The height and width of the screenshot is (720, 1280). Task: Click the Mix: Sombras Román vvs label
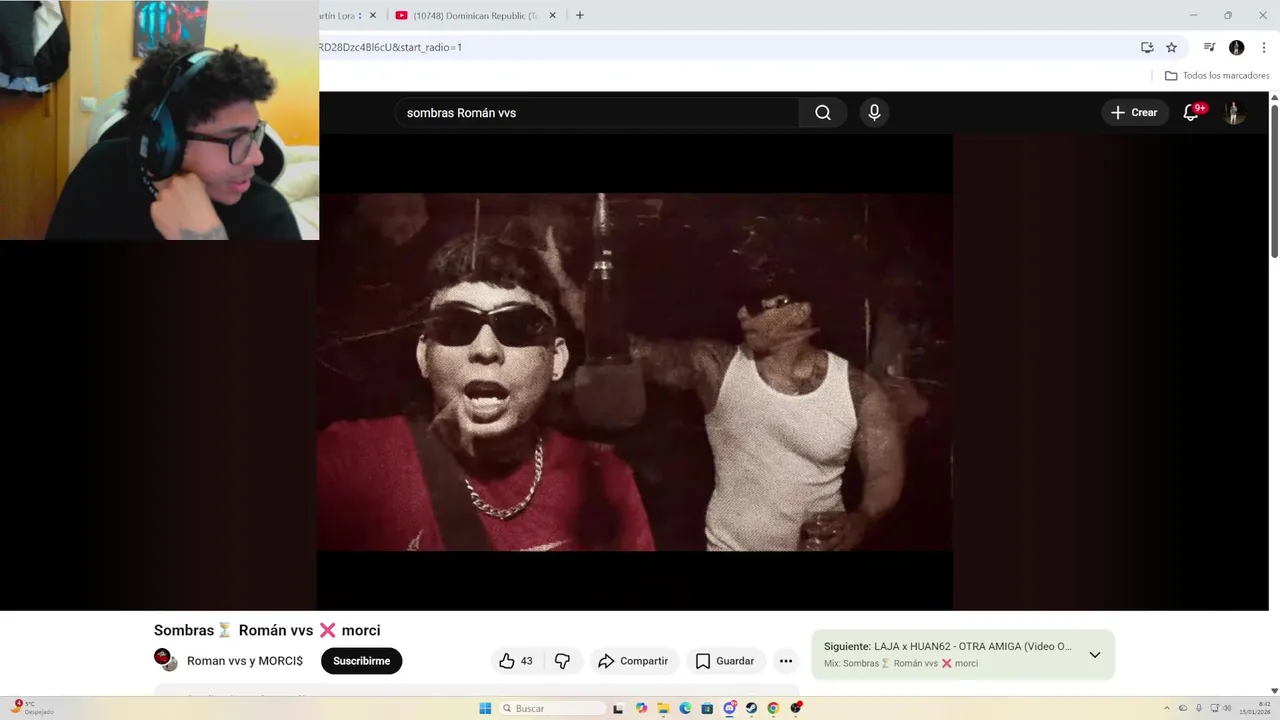(x=901, y=663)
